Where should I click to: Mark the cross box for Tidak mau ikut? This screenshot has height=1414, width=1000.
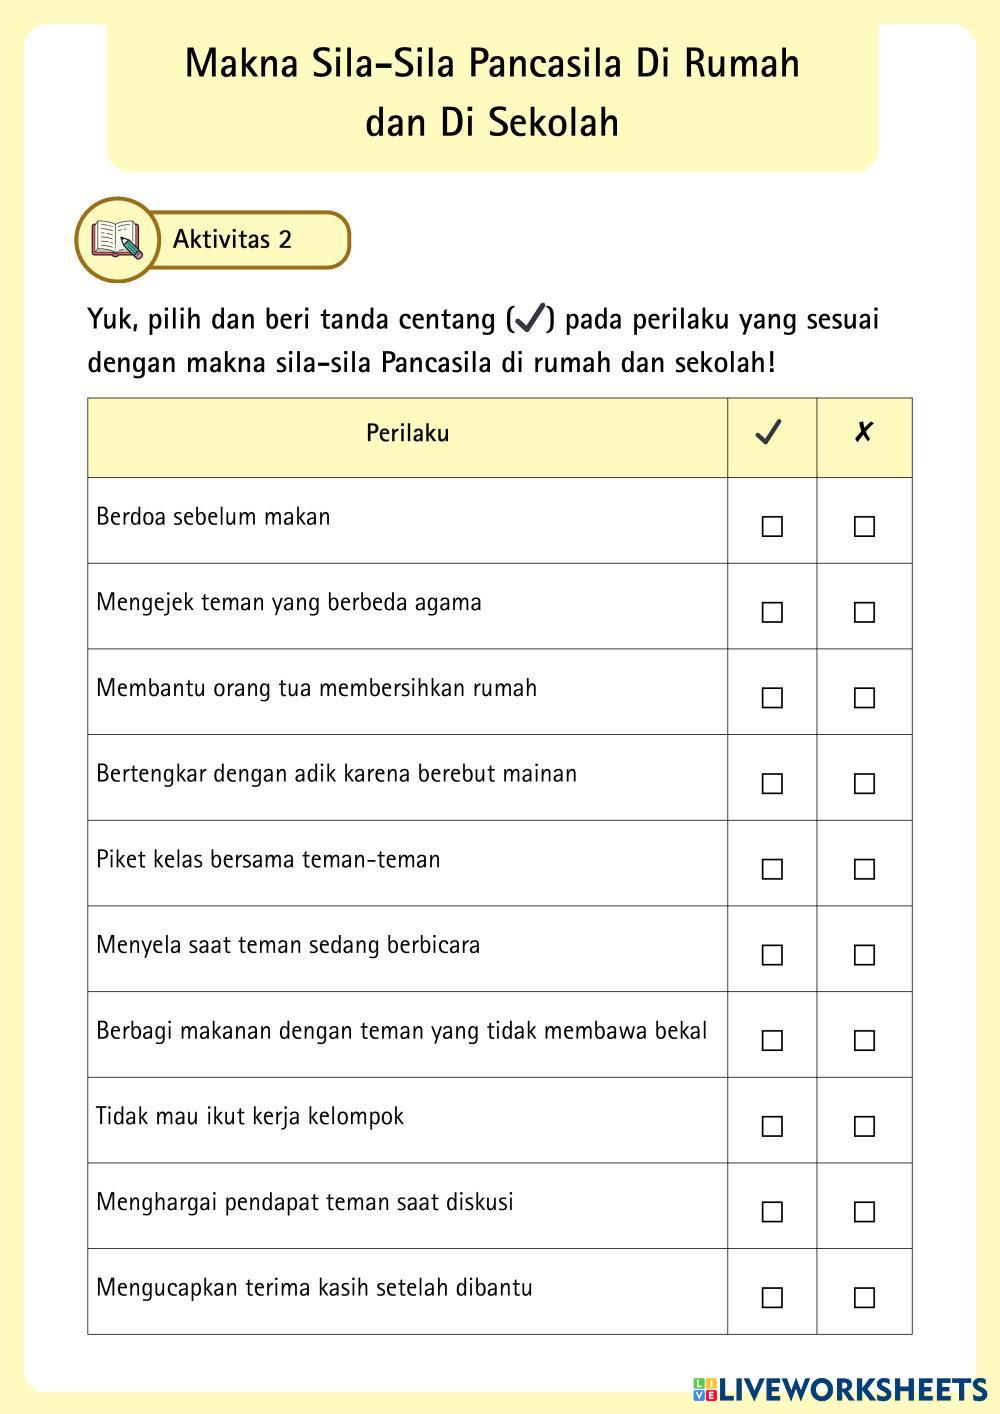[x=864, y=1126]
